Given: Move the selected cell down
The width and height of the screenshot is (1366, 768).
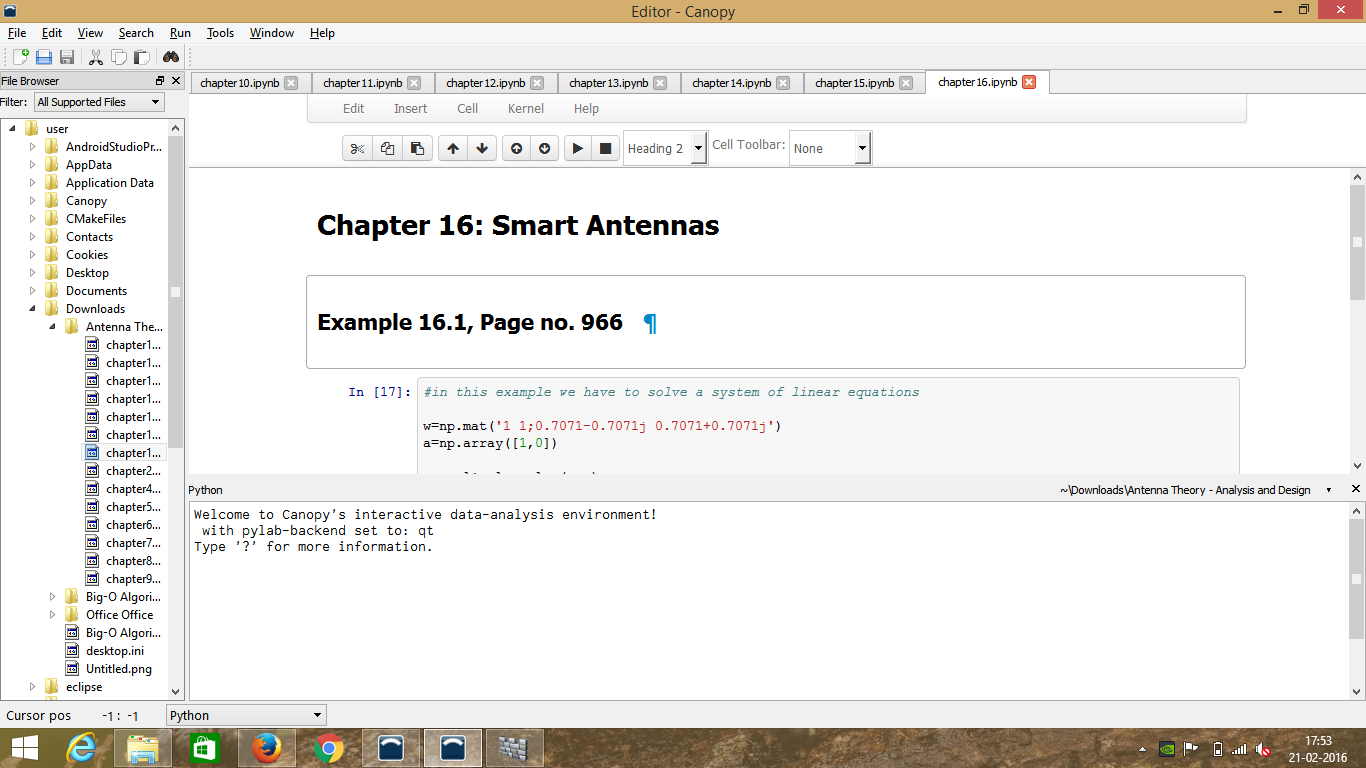Looking at the screenshot, I should pos(482,149).
